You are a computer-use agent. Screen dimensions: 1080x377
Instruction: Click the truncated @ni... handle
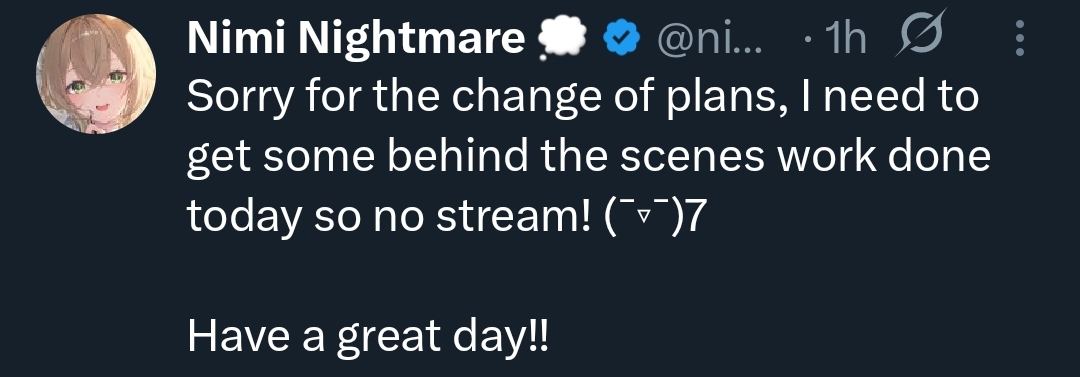coord(708,41)
